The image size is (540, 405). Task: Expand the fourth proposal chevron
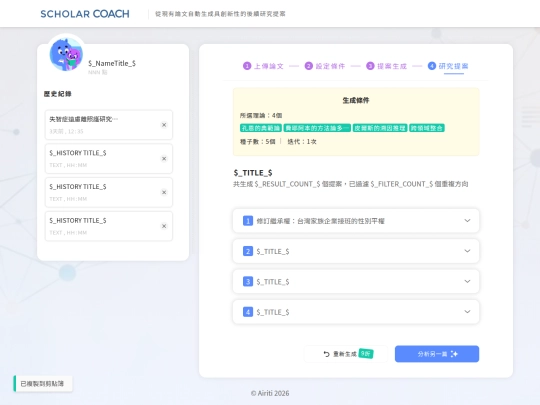tap(467, 311)
